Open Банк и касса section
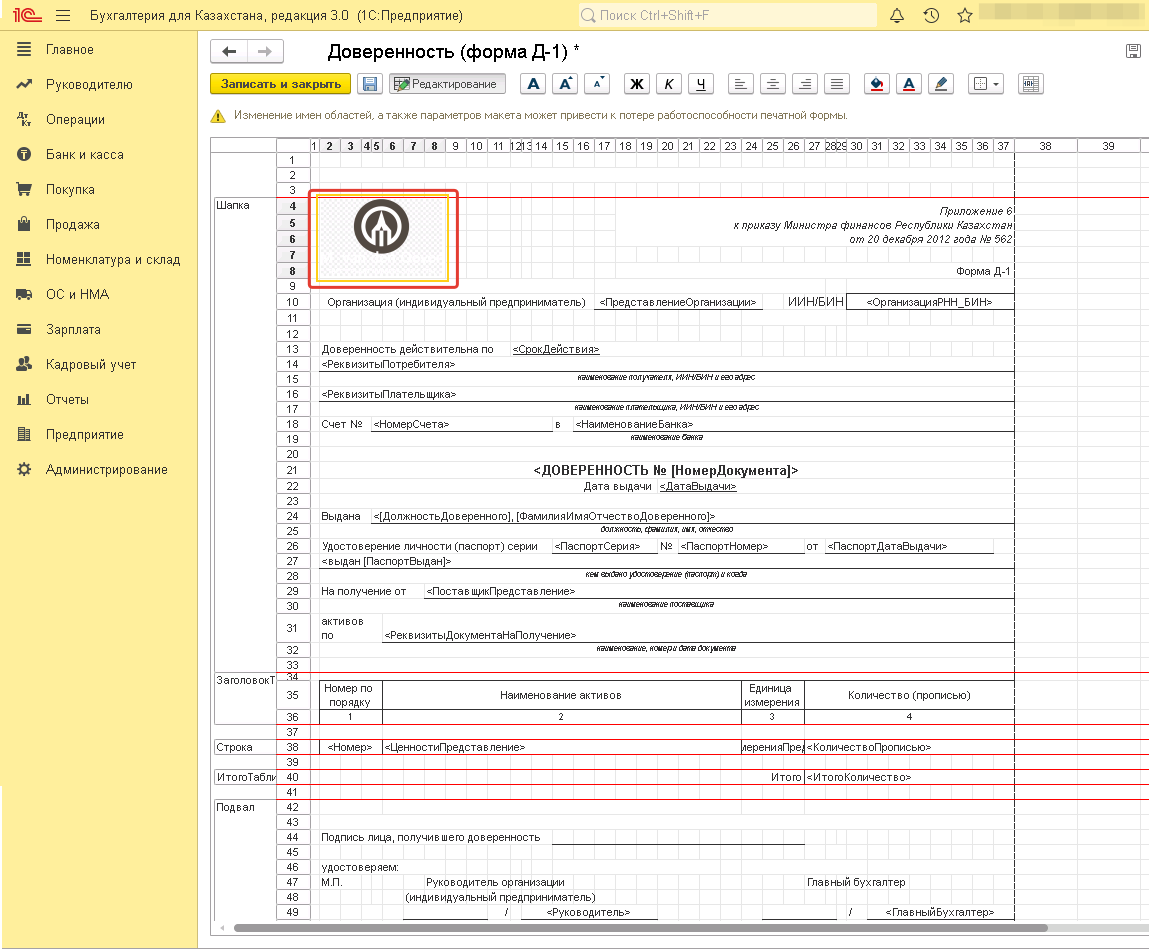 pos(85,155)
